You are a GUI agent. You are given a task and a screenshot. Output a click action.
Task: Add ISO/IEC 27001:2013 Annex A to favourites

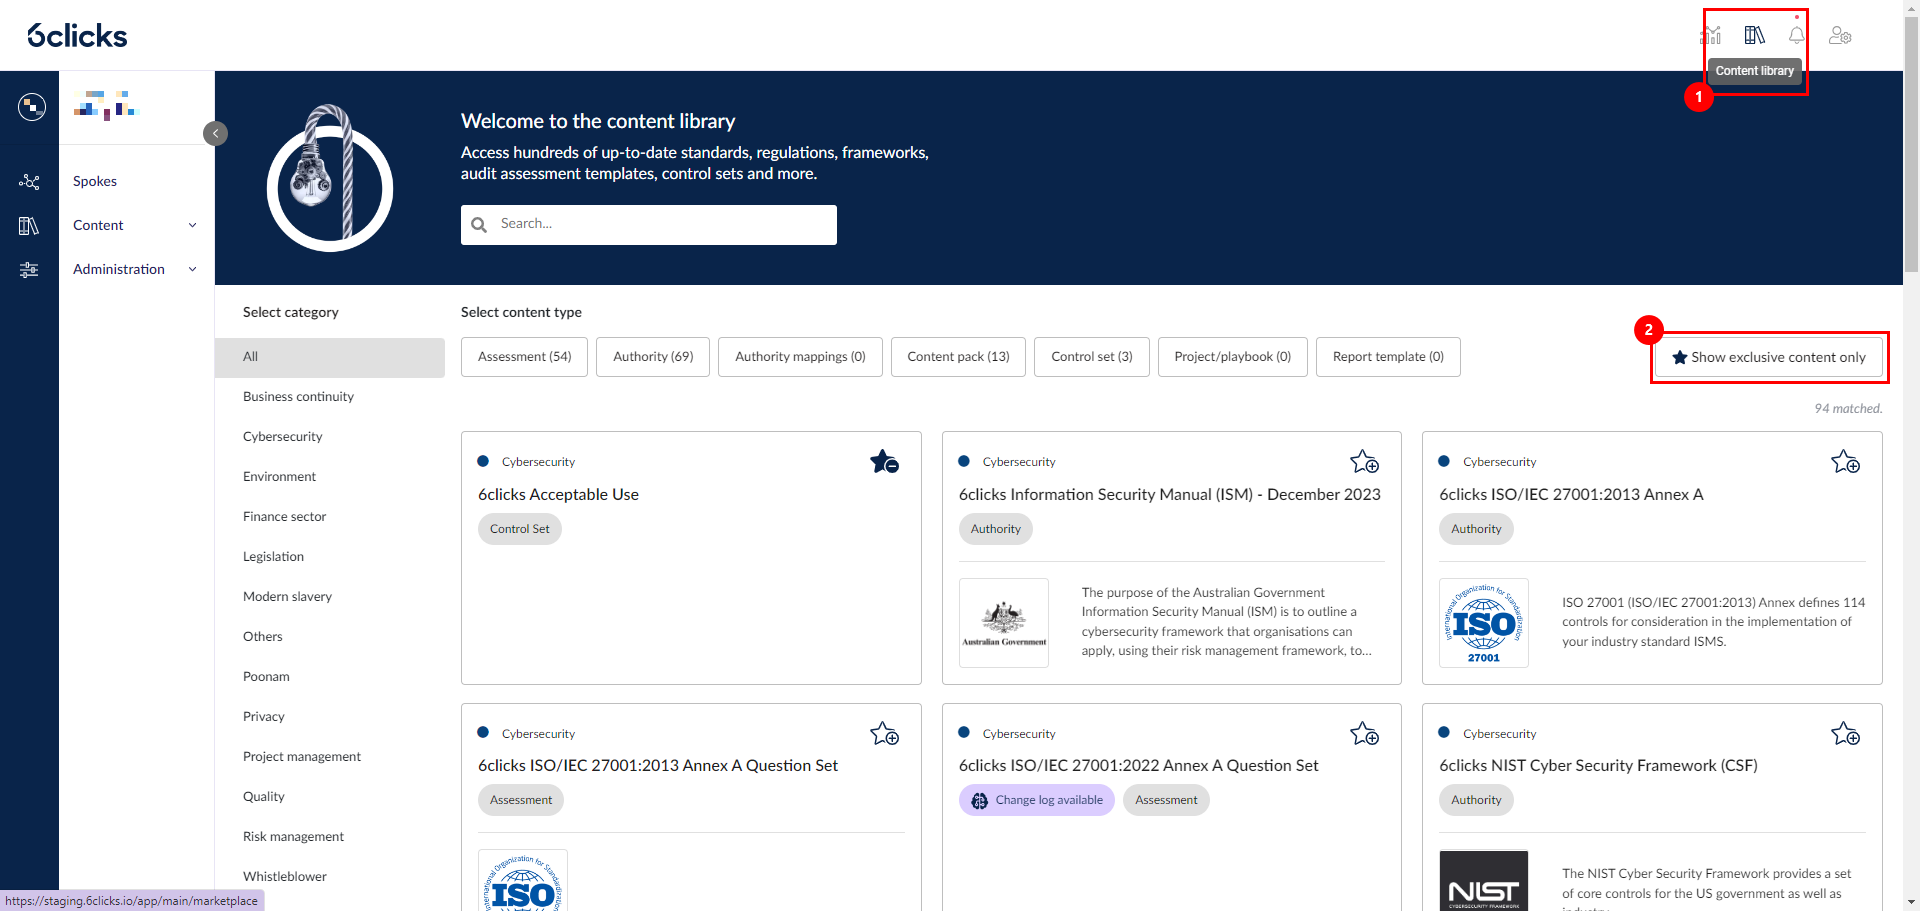pyautogui.click(x=1845, y=462)
